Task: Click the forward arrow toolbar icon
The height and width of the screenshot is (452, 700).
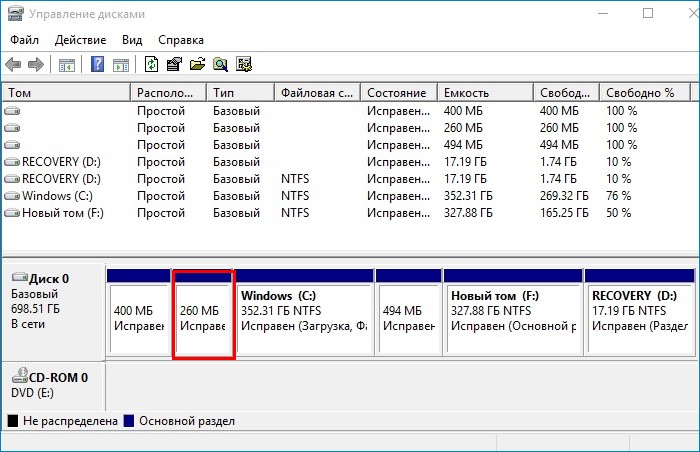Action: [x=35, y=65]
